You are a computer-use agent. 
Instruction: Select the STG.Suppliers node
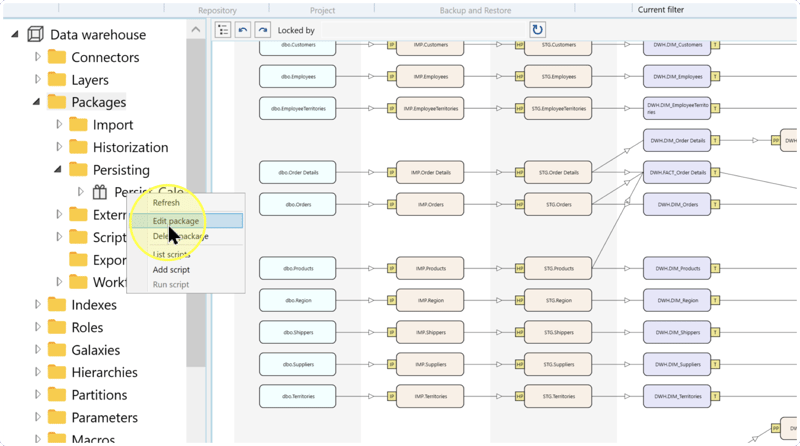tap(558, 364)
